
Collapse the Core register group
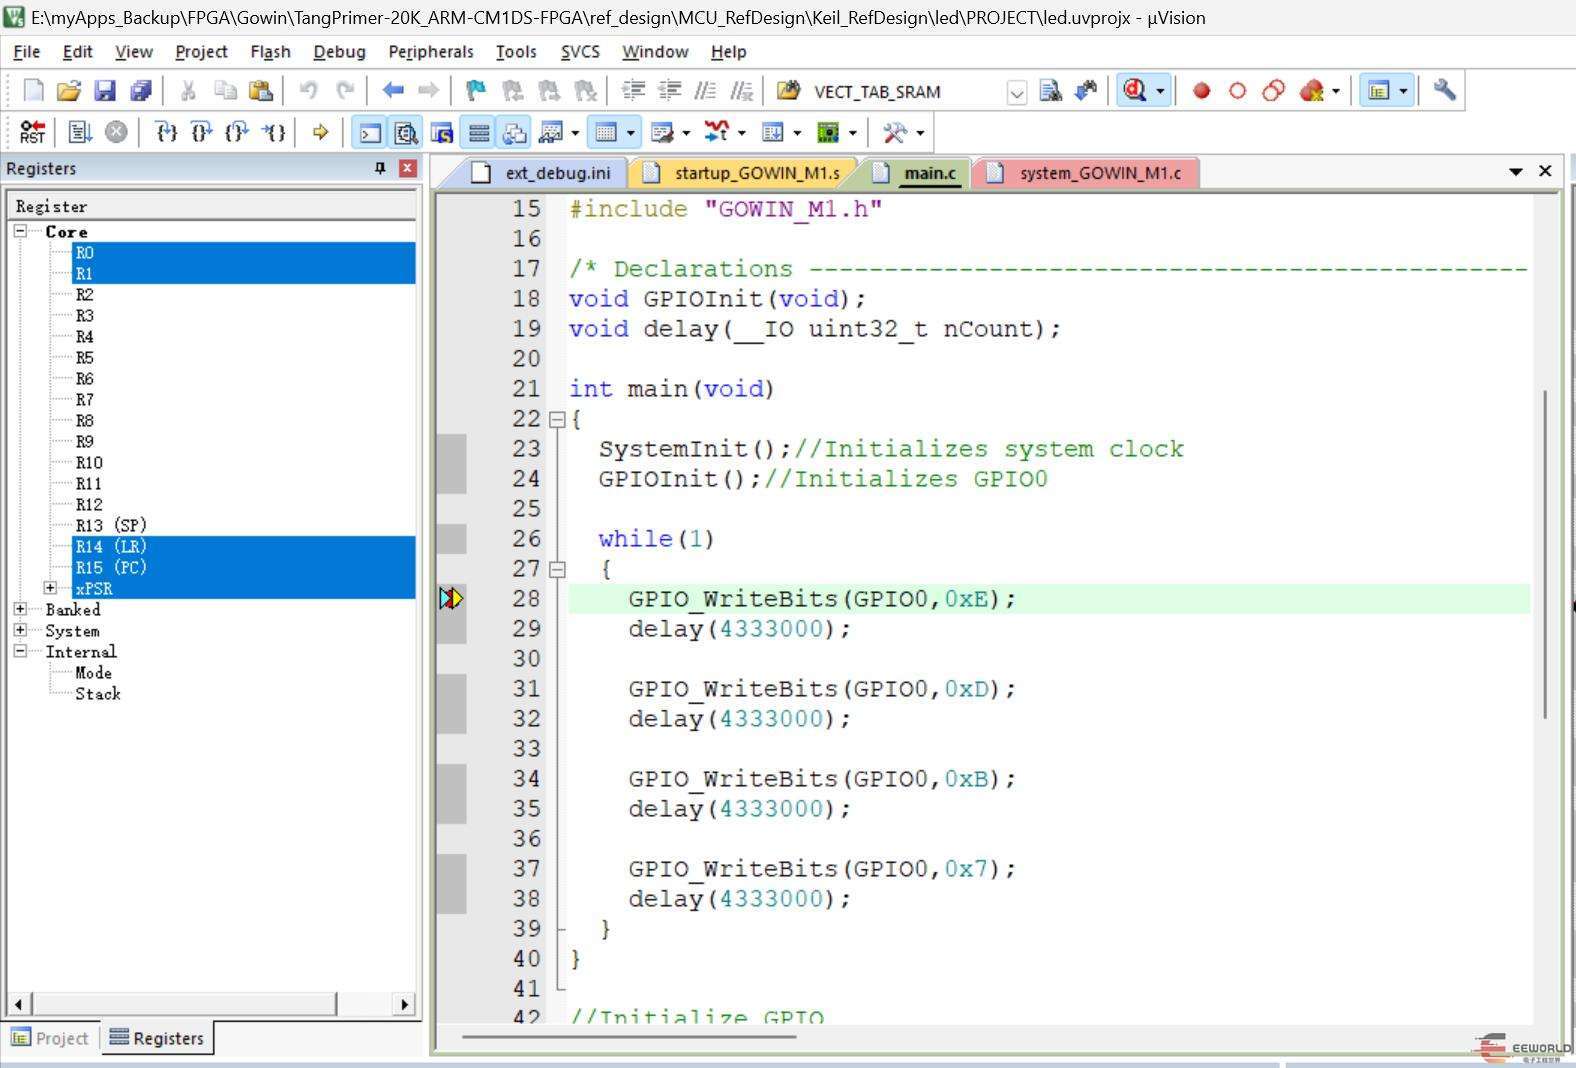(x=20, y=231)
